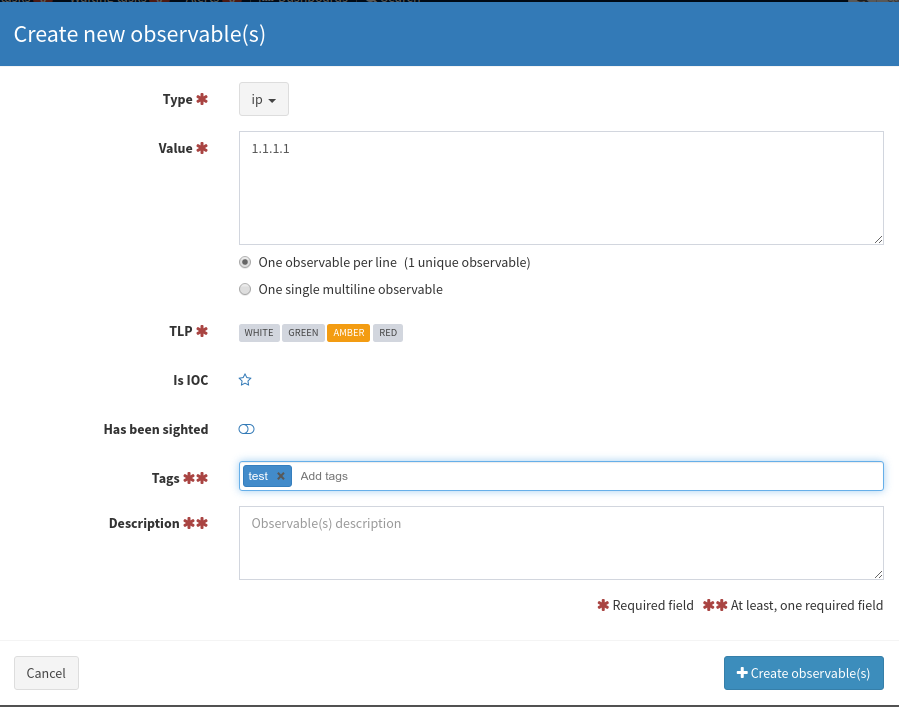This screenshot has width=899, height=707.
Task: Click the Required field legend text
Action: [651, 605]
